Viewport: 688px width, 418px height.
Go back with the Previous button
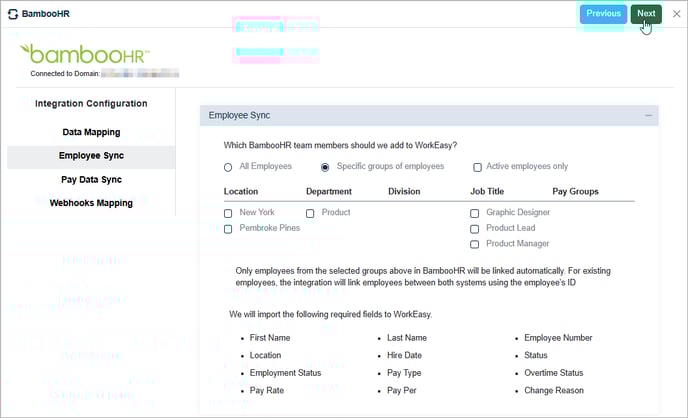603,14
